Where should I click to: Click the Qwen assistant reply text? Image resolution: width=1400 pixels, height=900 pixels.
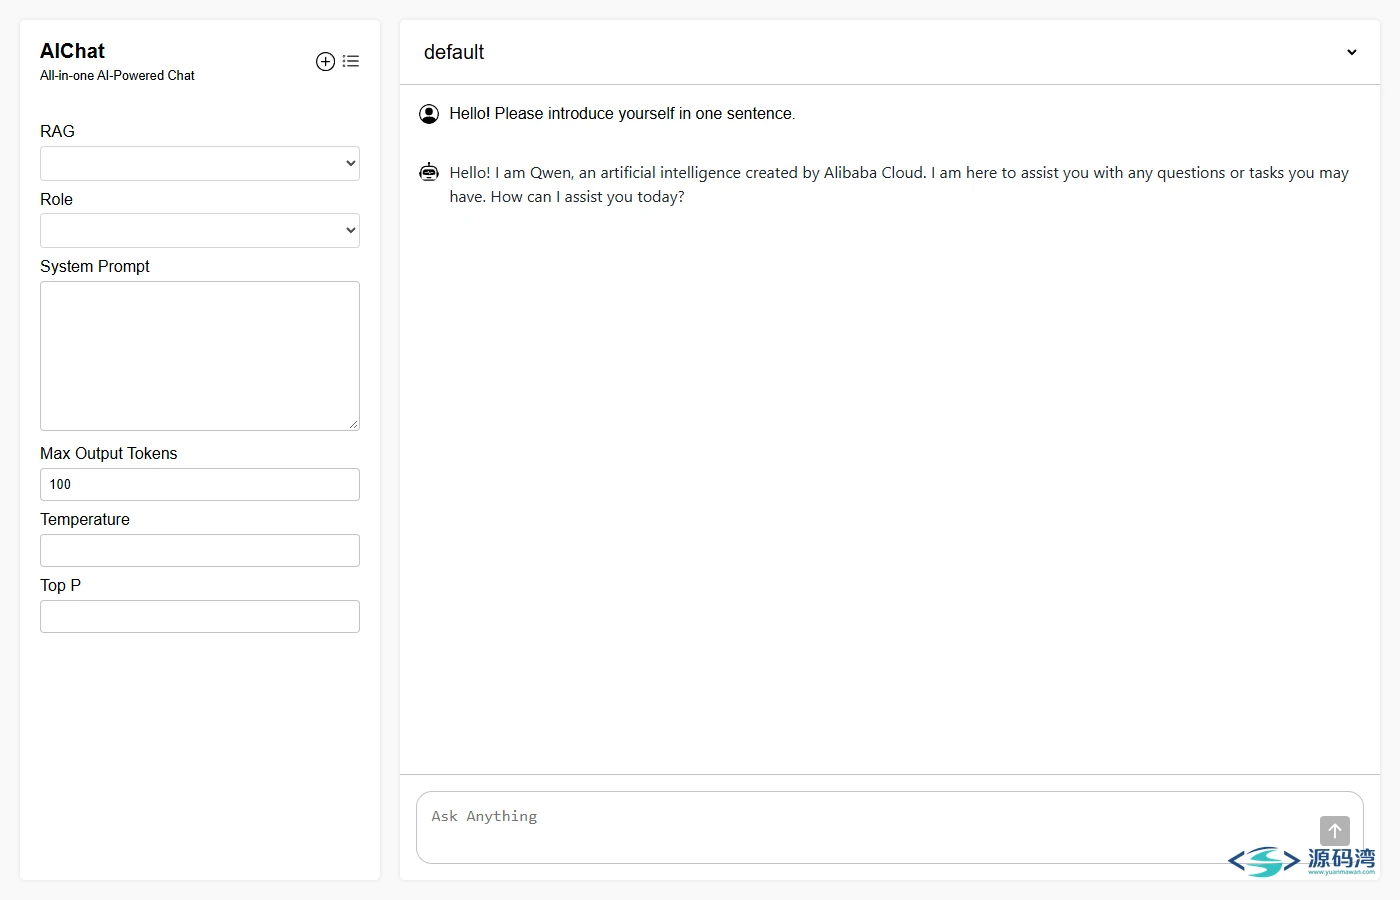[899, 184]
